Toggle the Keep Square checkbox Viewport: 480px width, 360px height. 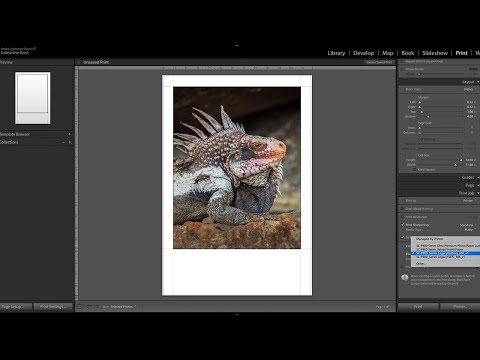(414, 170)
